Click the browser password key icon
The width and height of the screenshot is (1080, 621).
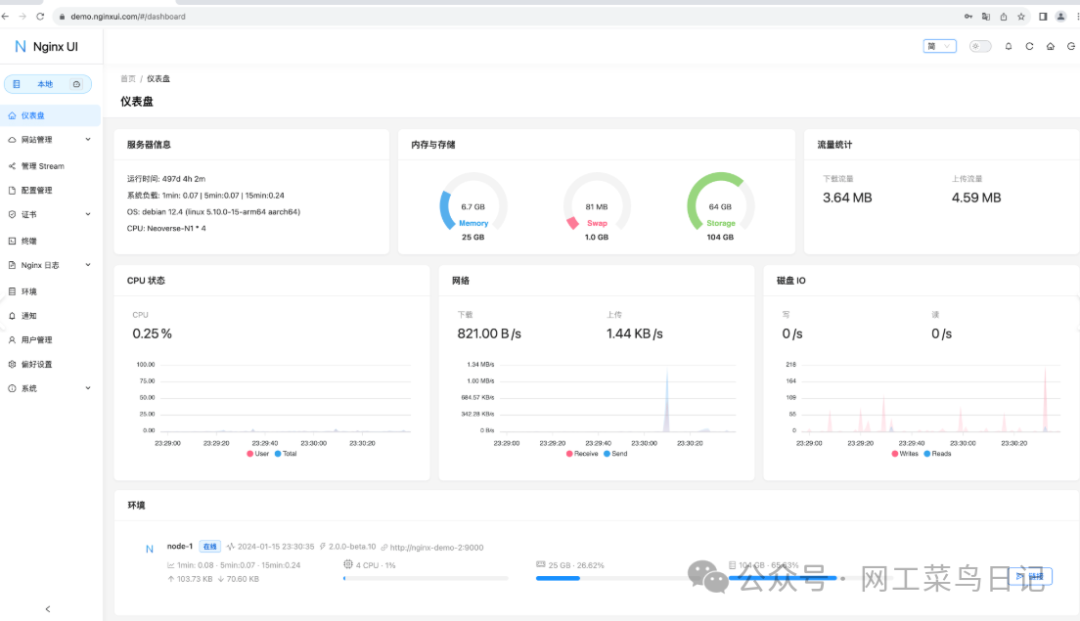tap(968, 17)
